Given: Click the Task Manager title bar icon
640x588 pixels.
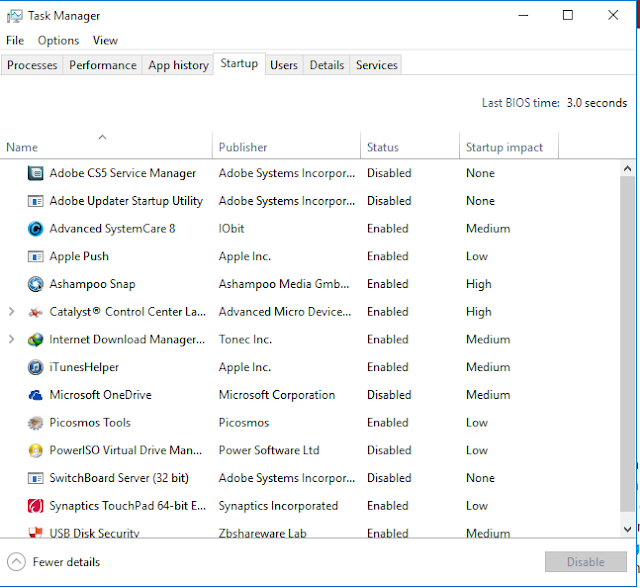Looking at the screenshot, I should coord(15,16).
